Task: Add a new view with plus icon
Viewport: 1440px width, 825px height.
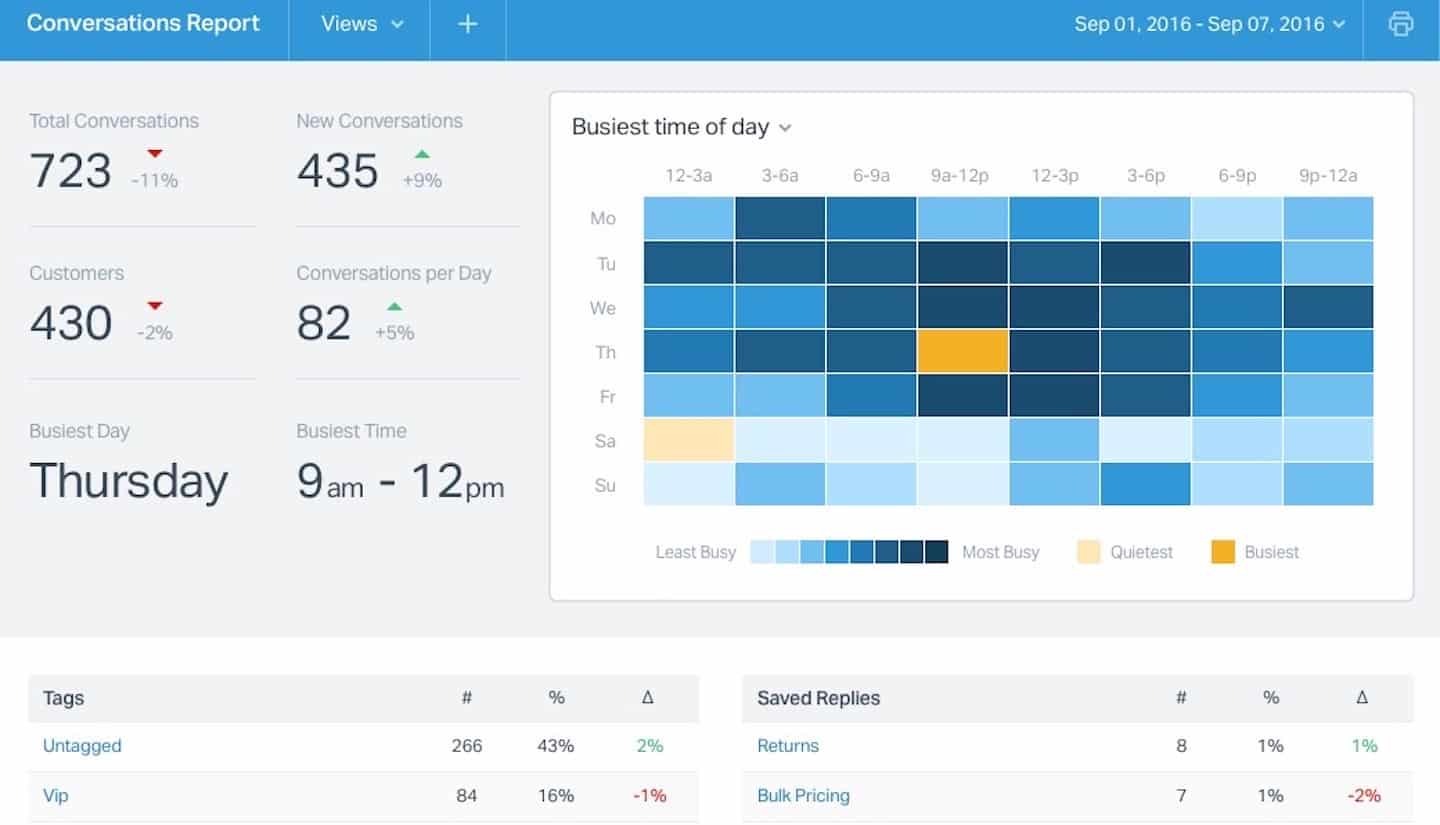Action: (x=467, y=24)
